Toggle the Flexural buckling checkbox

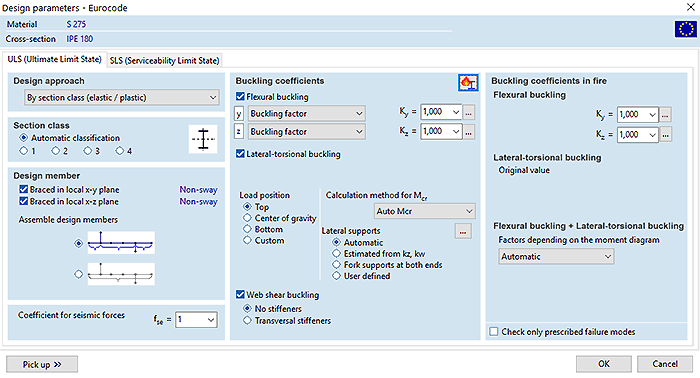240,96
